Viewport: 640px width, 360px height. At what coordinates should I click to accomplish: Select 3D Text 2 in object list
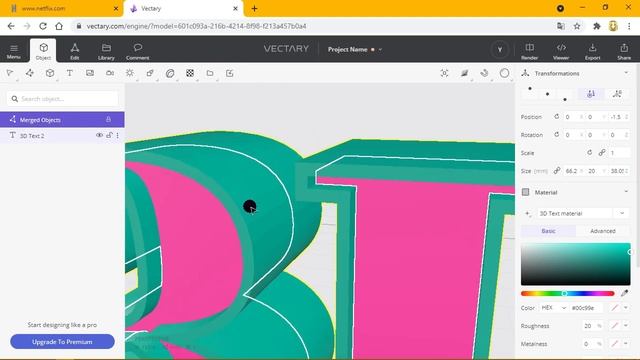62,136
